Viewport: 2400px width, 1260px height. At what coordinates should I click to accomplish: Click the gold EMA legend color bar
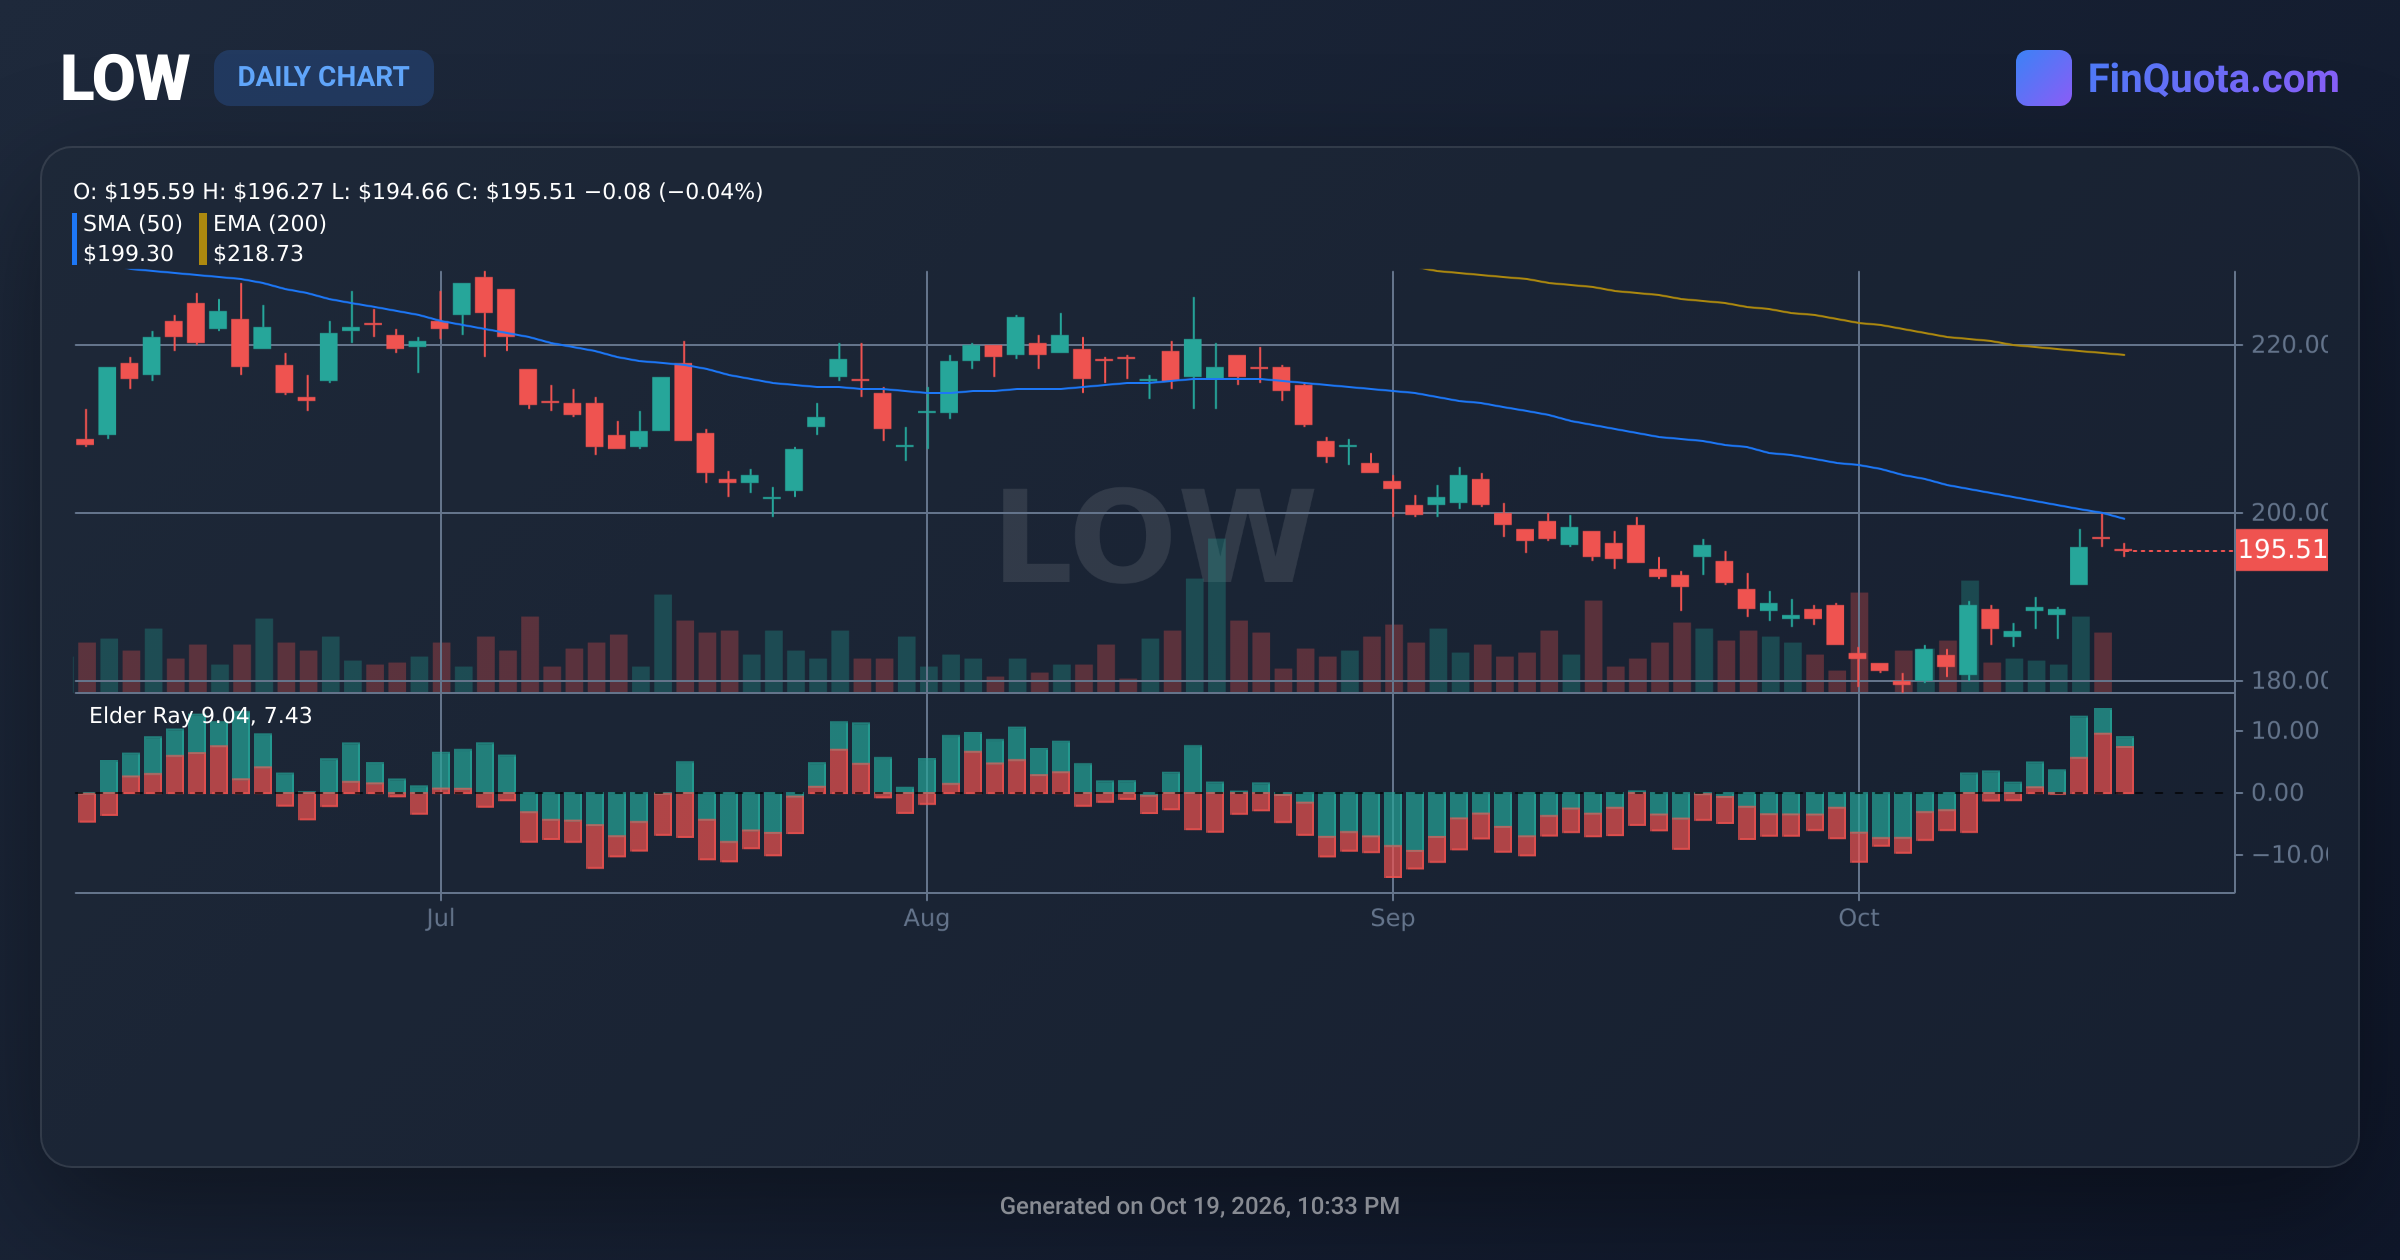click(x=203, y=238)
